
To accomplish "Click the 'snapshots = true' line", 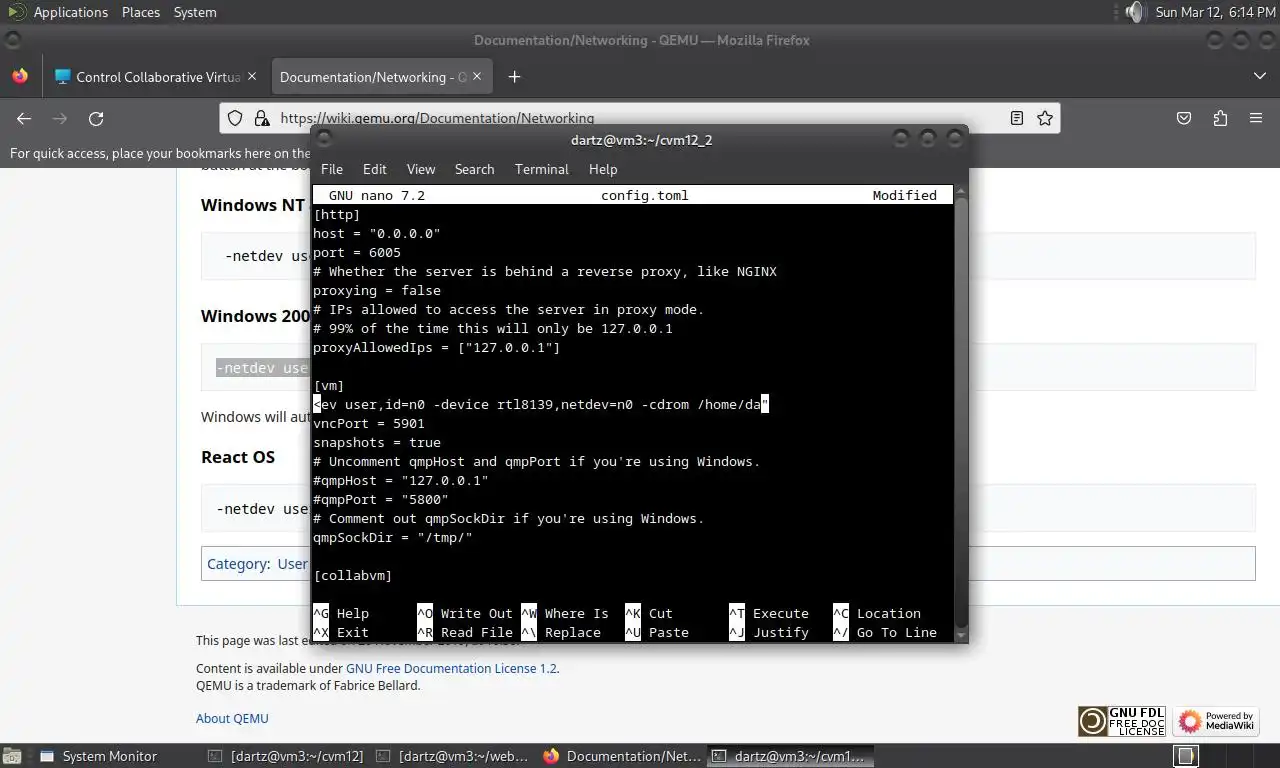I will point(377,442).
